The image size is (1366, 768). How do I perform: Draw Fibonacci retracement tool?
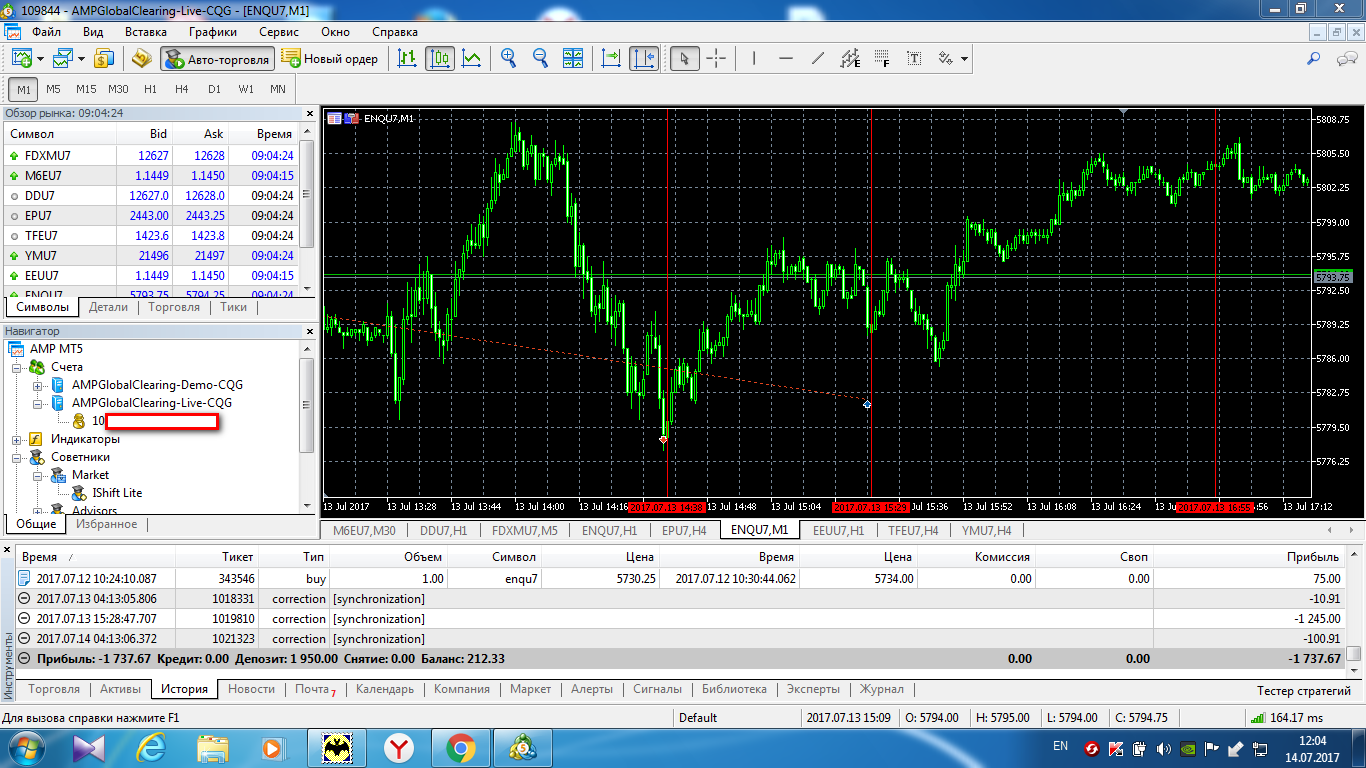click(882, 59)
